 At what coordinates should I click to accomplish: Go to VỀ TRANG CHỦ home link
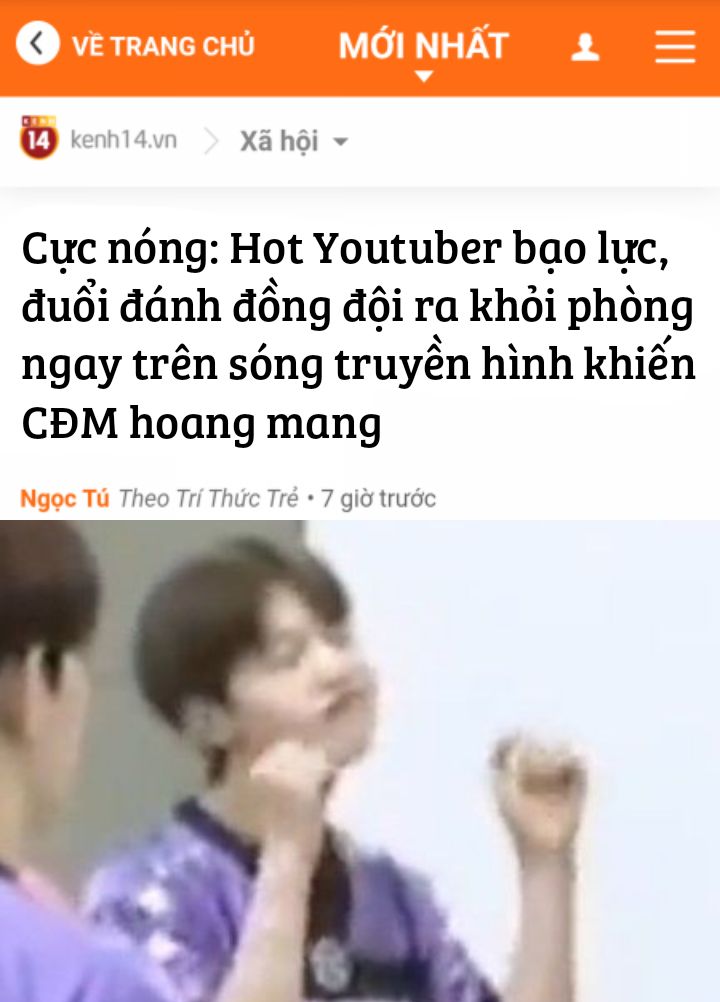163,46
